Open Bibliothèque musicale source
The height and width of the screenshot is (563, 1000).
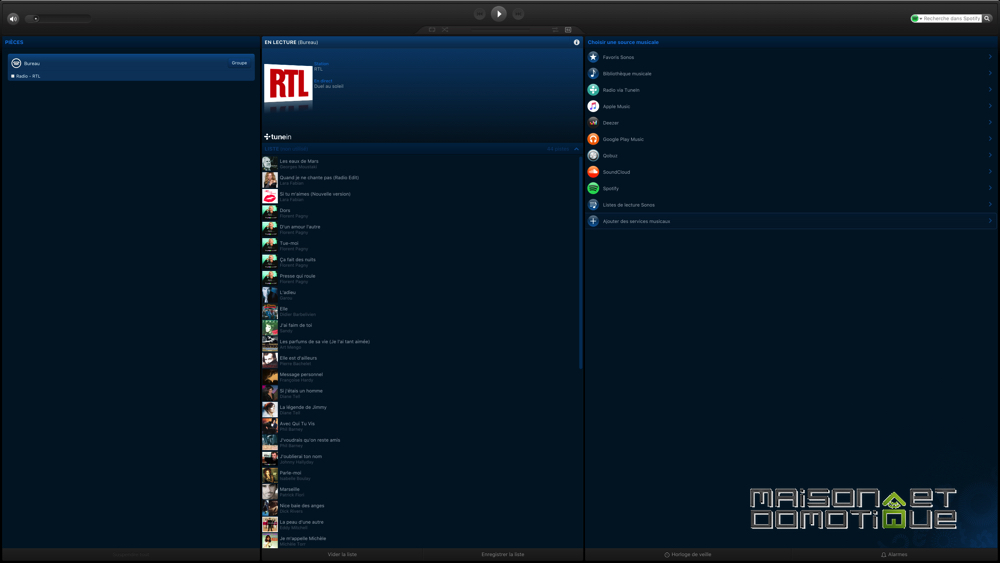click(791, 73)
